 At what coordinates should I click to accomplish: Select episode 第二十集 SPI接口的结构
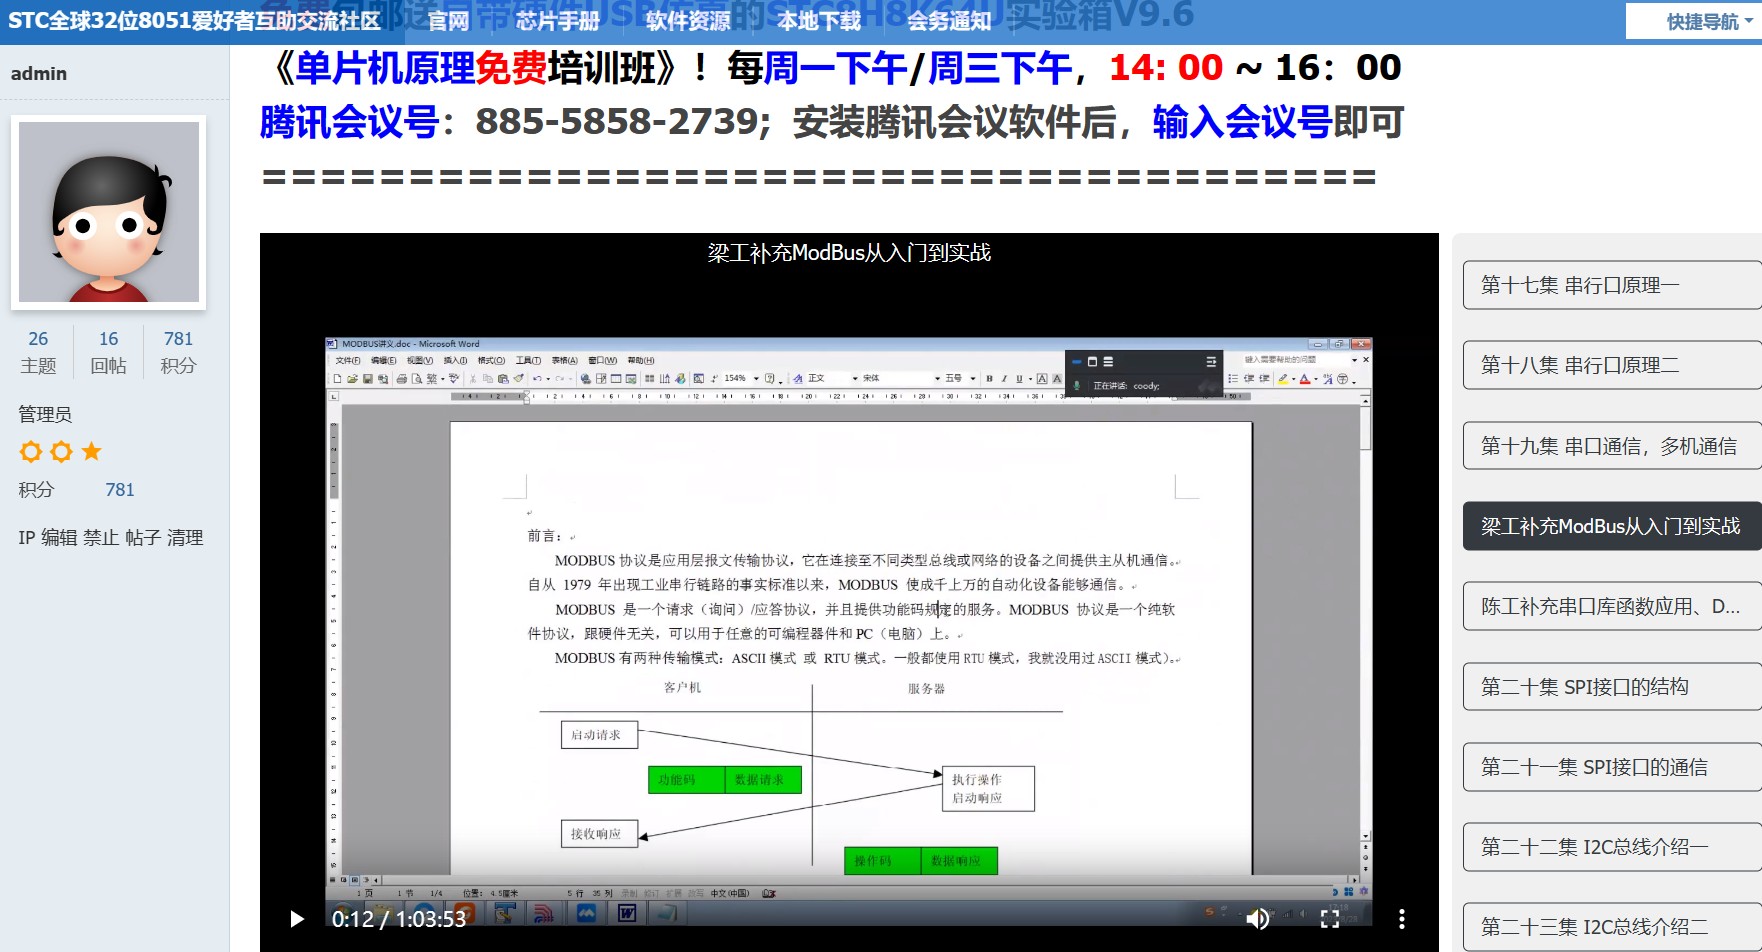coord(1612,687)
